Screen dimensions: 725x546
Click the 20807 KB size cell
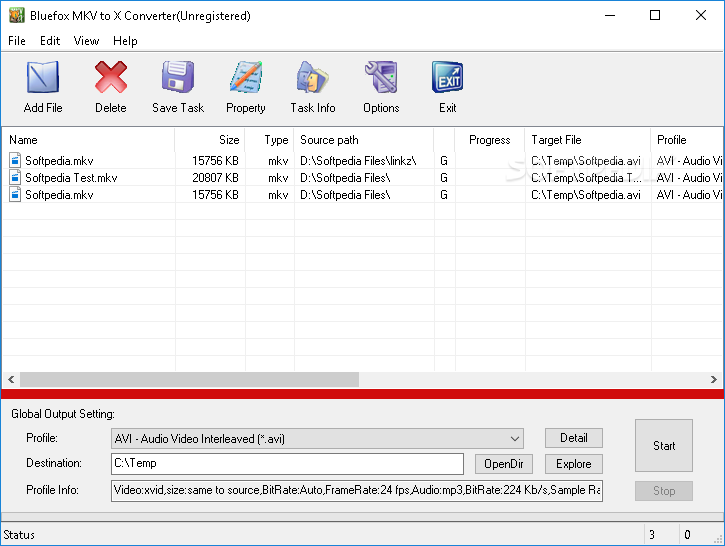[x=215, y=178]
